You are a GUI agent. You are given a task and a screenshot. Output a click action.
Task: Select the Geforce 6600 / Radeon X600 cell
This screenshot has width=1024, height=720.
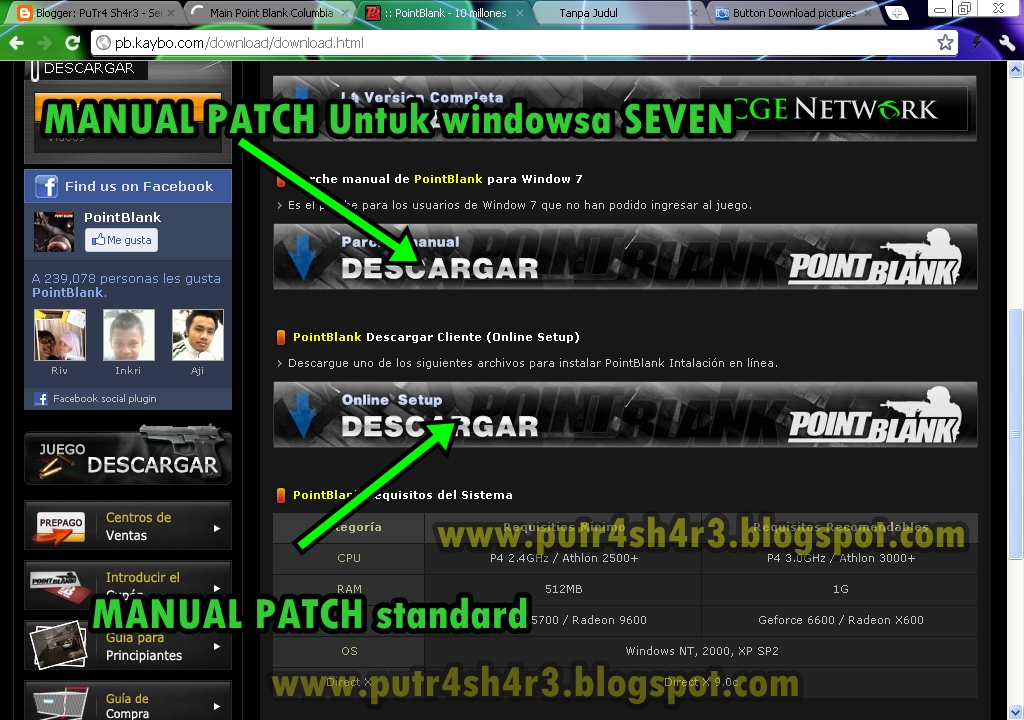[840, 620]
